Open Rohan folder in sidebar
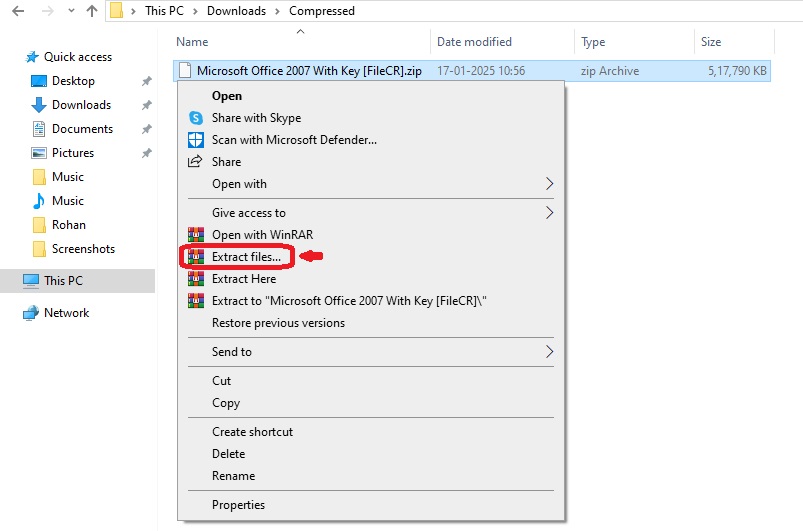Image resolution: width=803 pixels, height=531 pixels. coord(69,225)
